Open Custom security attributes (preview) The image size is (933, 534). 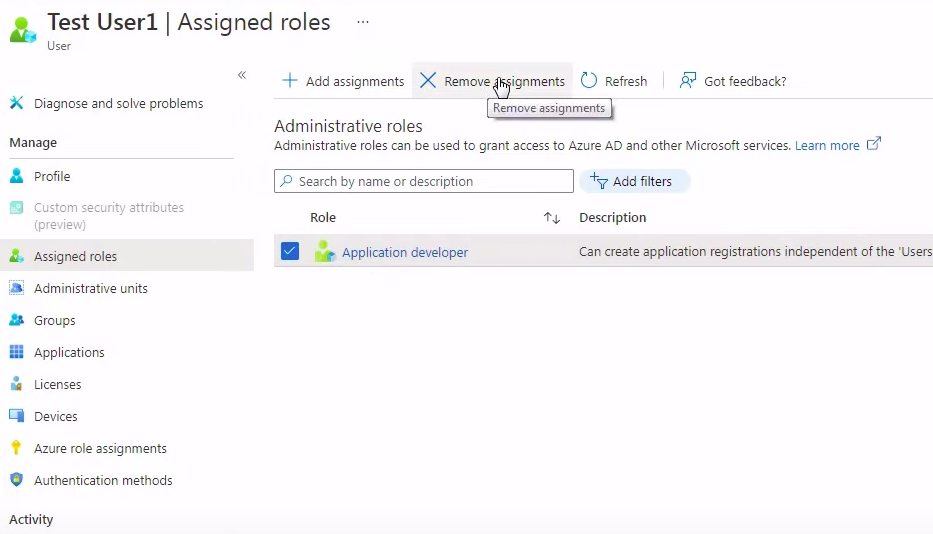click(x=109, y=216)
